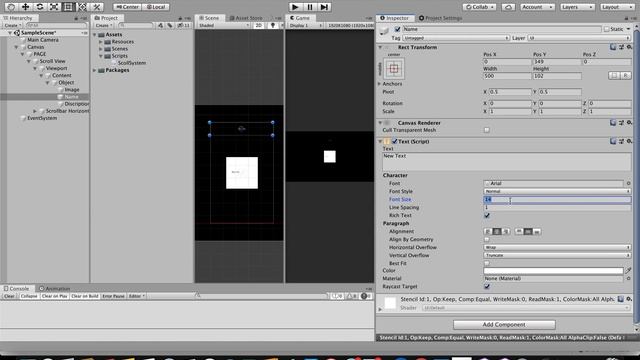Set bottom vertical text alignment

(x=537, y=231)
